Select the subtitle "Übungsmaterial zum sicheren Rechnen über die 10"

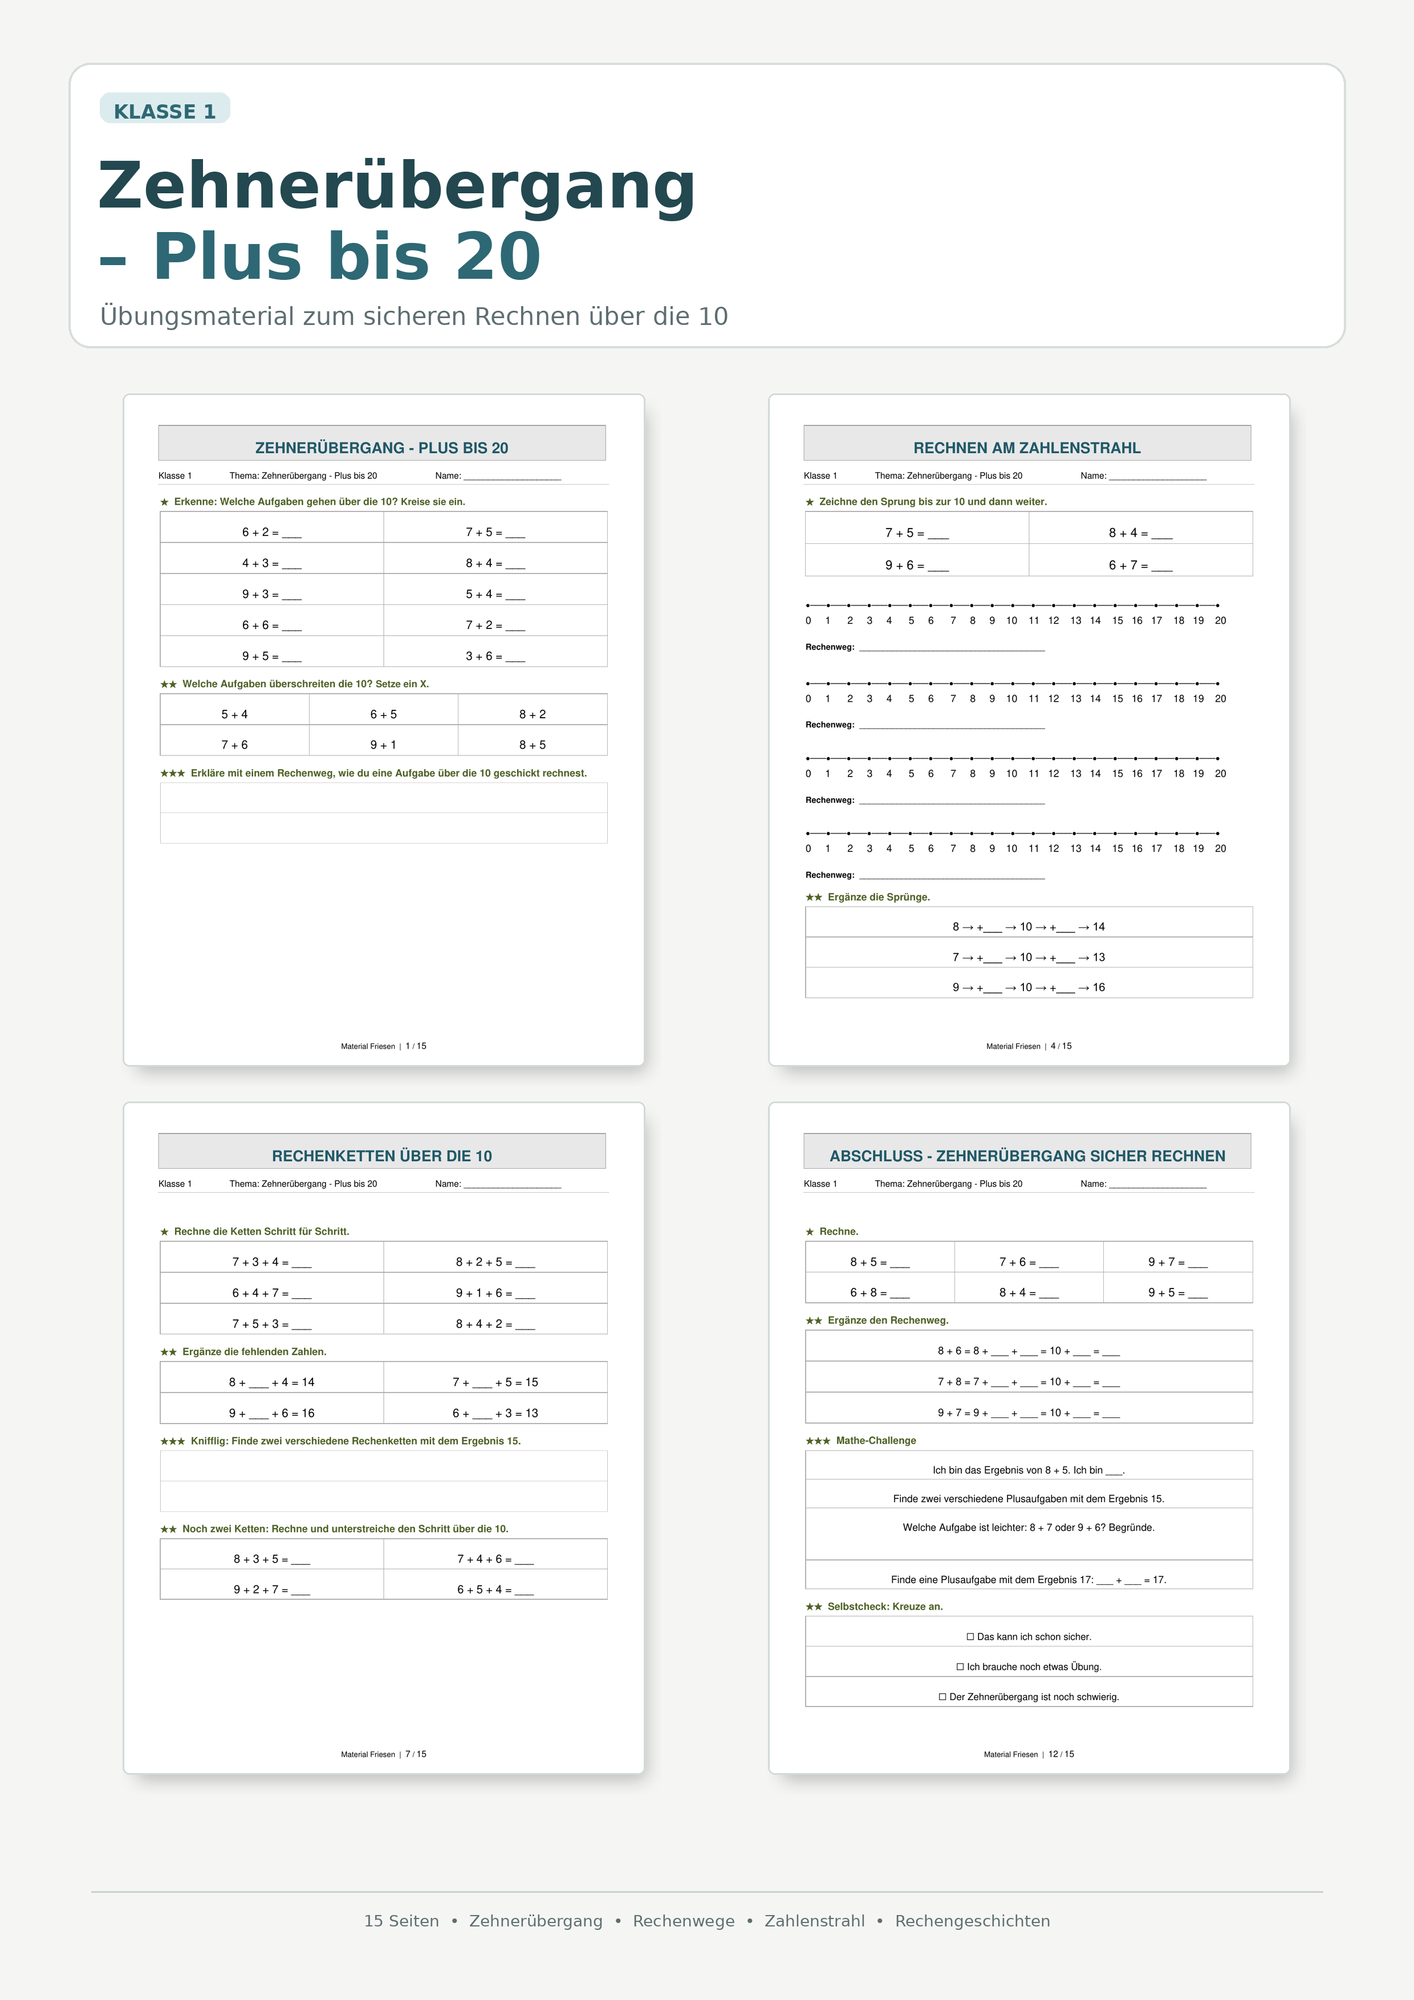click(414, 317)
